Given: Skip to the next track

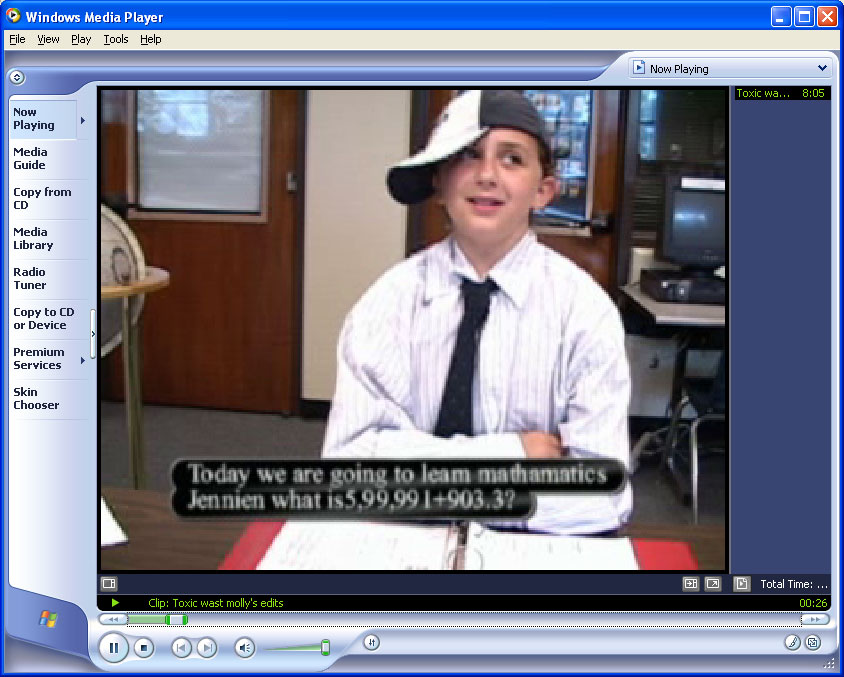Looking at the screenshot, I should pyautogui.click(x=206, y=648).
